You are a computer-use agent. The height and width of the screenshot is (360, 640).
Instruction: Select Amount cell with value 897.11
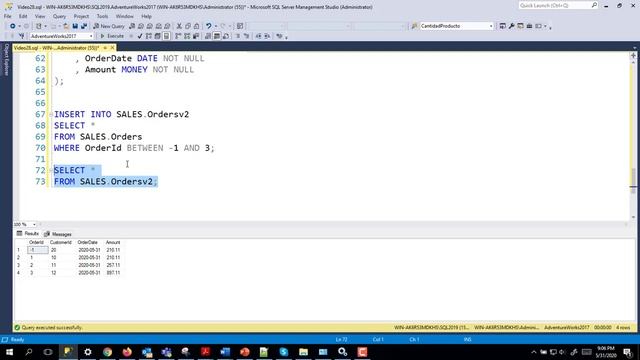[113, 273]
